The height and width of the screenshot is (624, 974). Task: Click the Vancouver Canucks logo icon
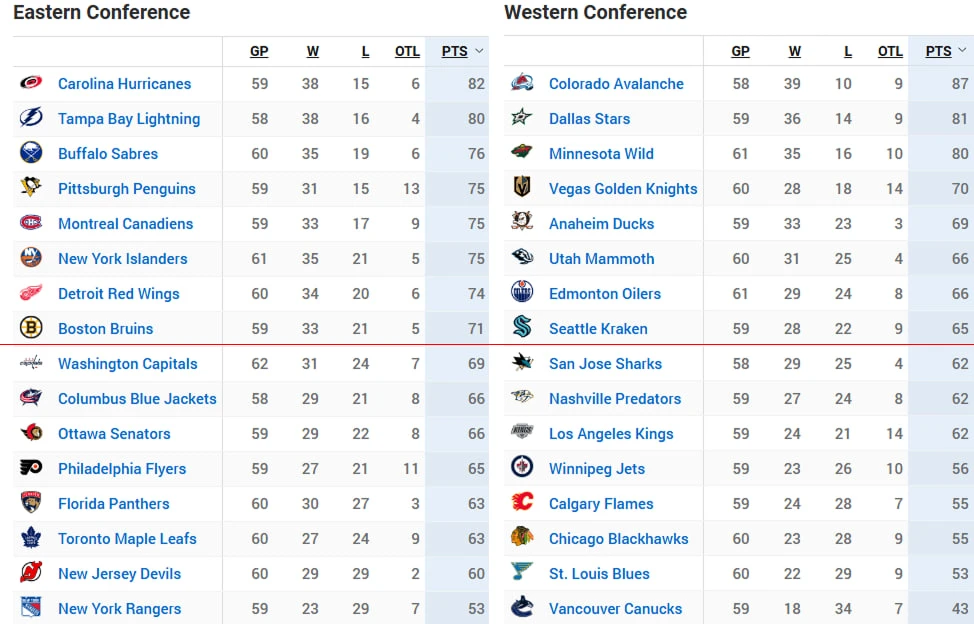click(522, 608)
